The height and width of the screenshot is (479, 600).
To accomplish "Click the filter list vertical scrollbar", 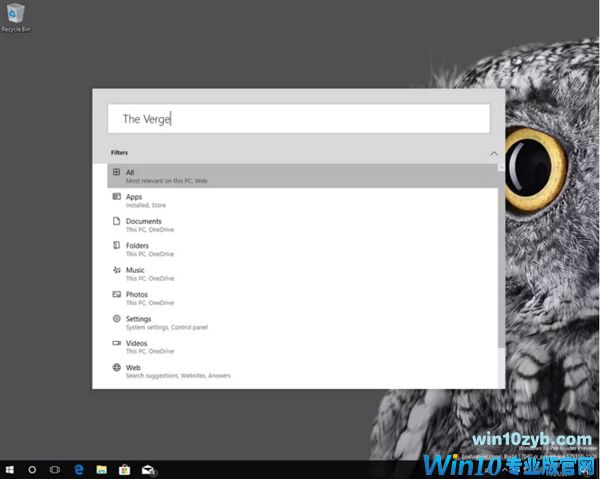I will 501,259.
